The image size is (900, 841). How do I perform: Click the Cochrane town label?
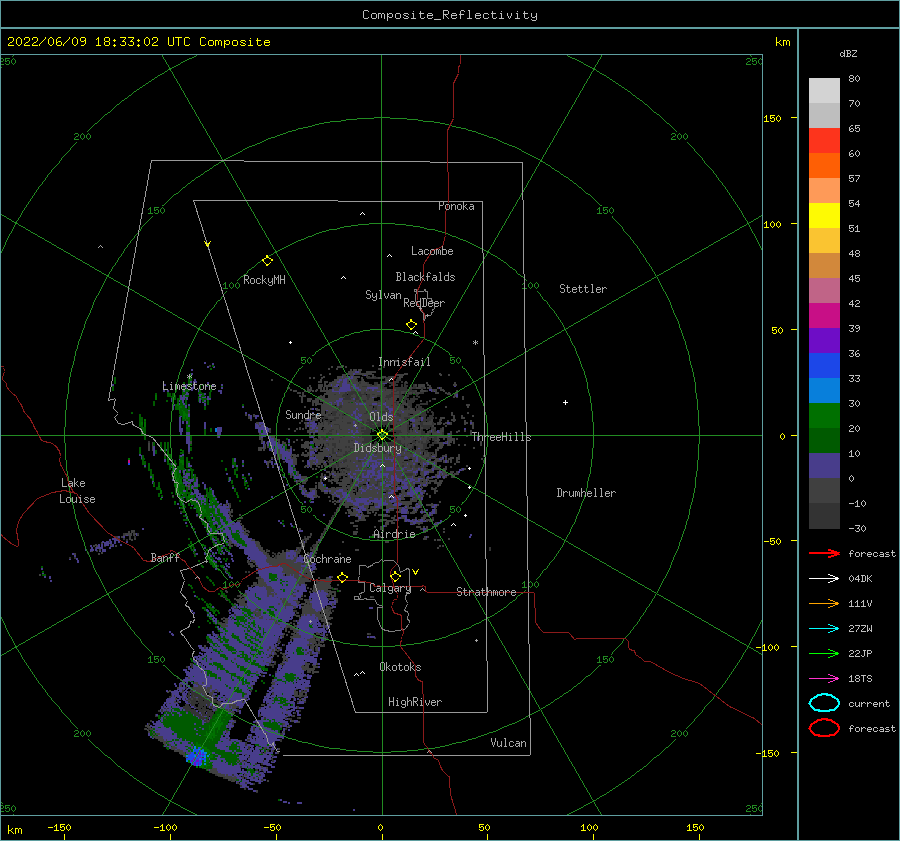[327, 559]
